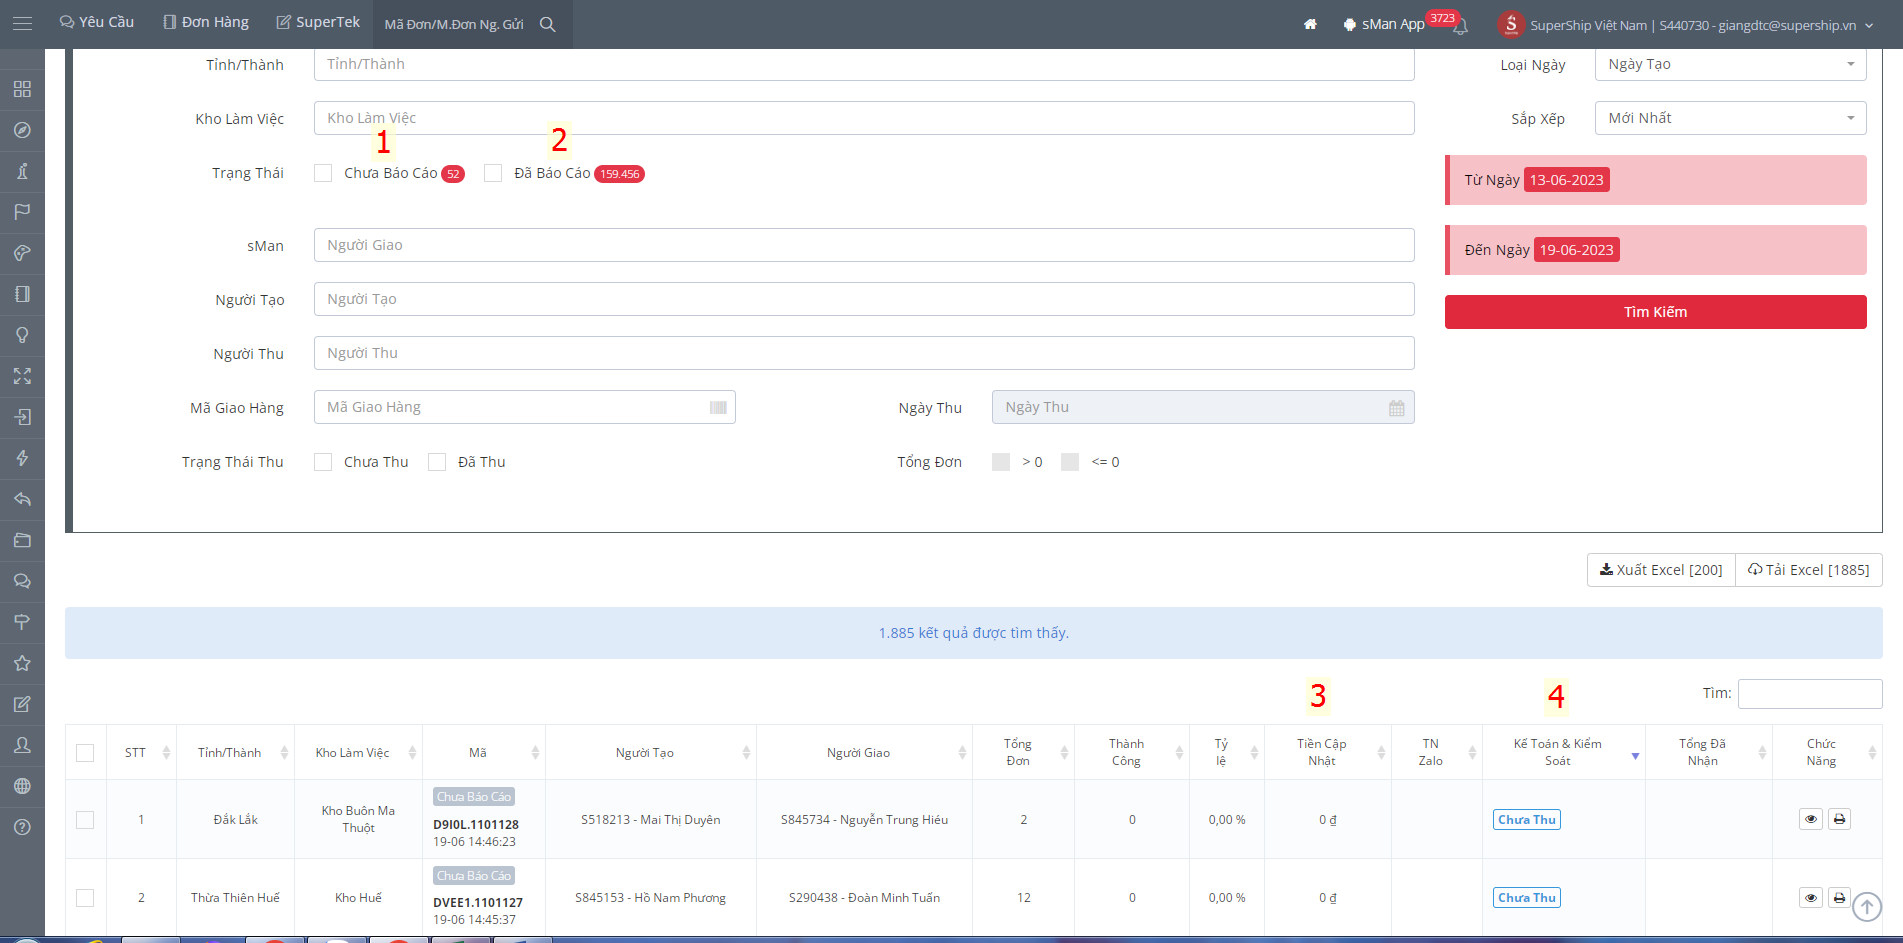This screenshot has width=1903, height=943.
Task: Print row D9I0L.1101128 using printer icon
Action: [1839, 819]
